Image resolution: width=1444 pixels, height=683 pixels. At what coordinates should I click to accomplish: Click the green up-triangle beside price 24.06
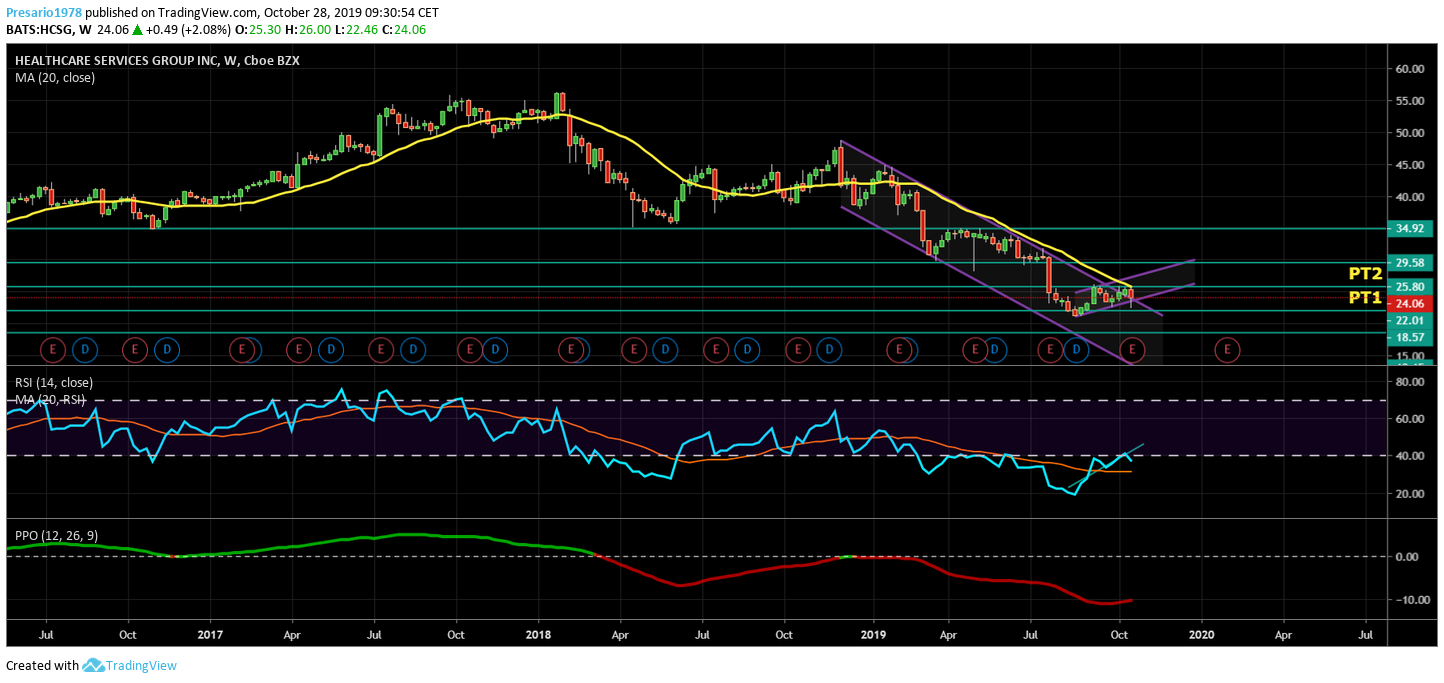136,29
